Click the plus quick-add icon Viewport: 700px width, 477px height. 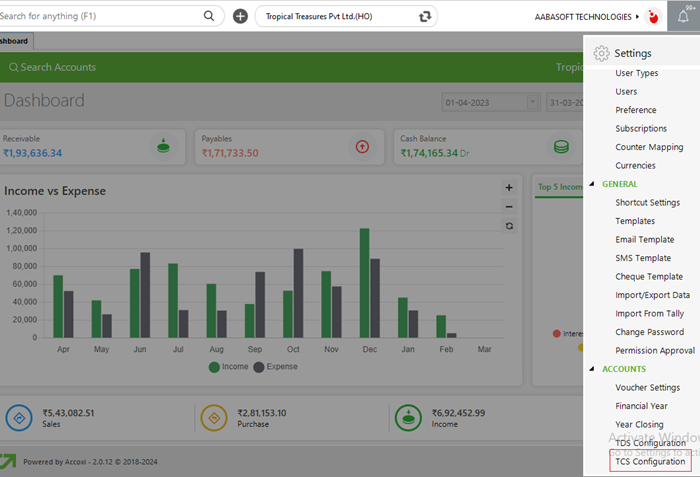coord(240,16)
